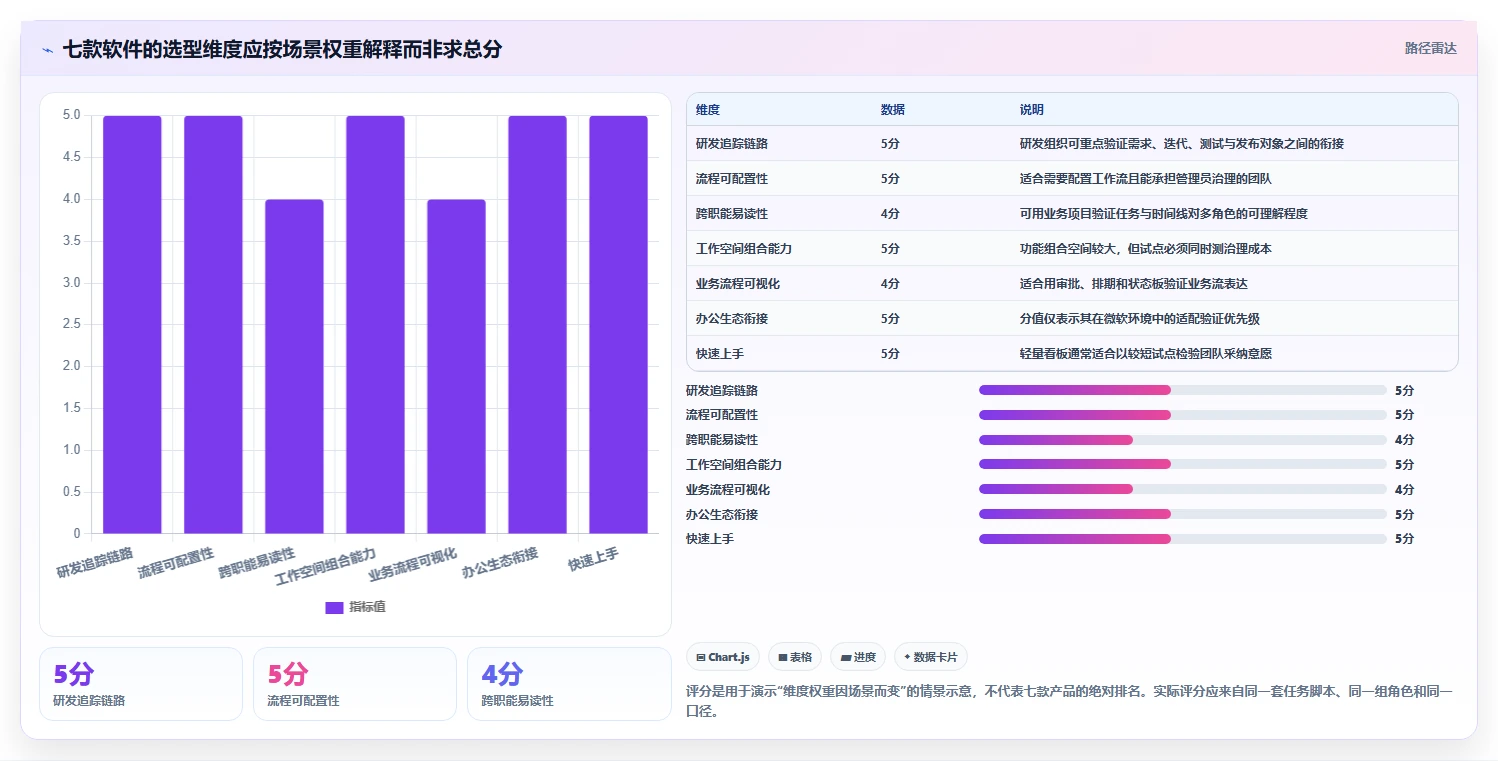This screenshot has height=761, width=1498.
Task: Click the 说明 column header in the table
Action: (x=1032, y=109)
